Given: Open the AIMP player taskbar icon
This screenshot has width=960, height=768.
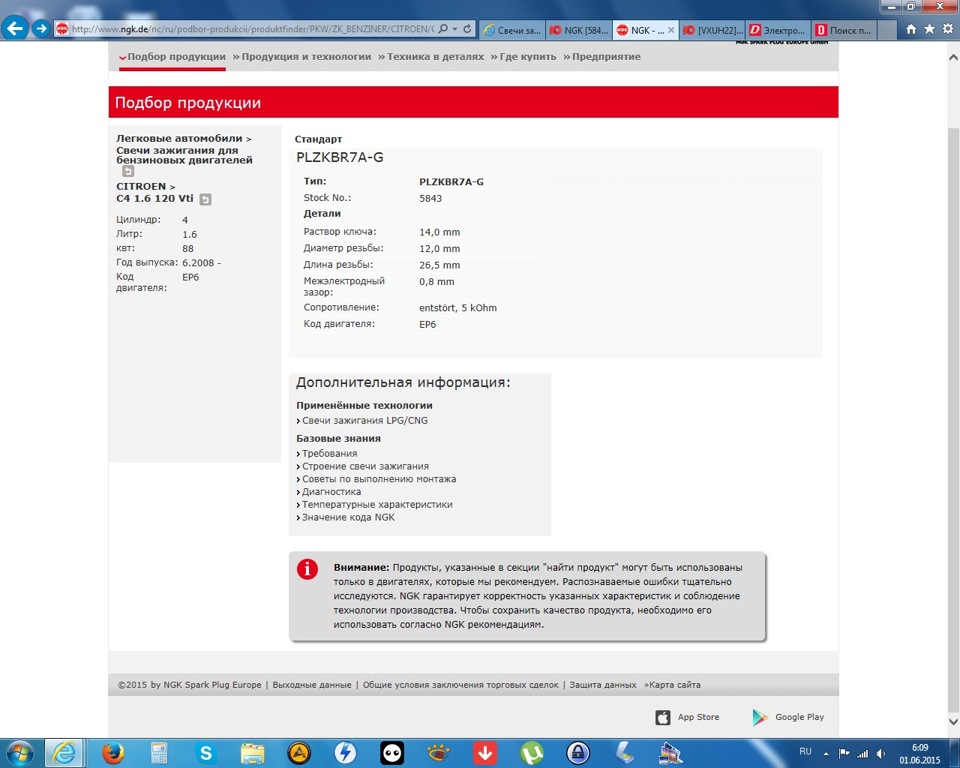Looking at the screenshot, I should pos(299,753).
